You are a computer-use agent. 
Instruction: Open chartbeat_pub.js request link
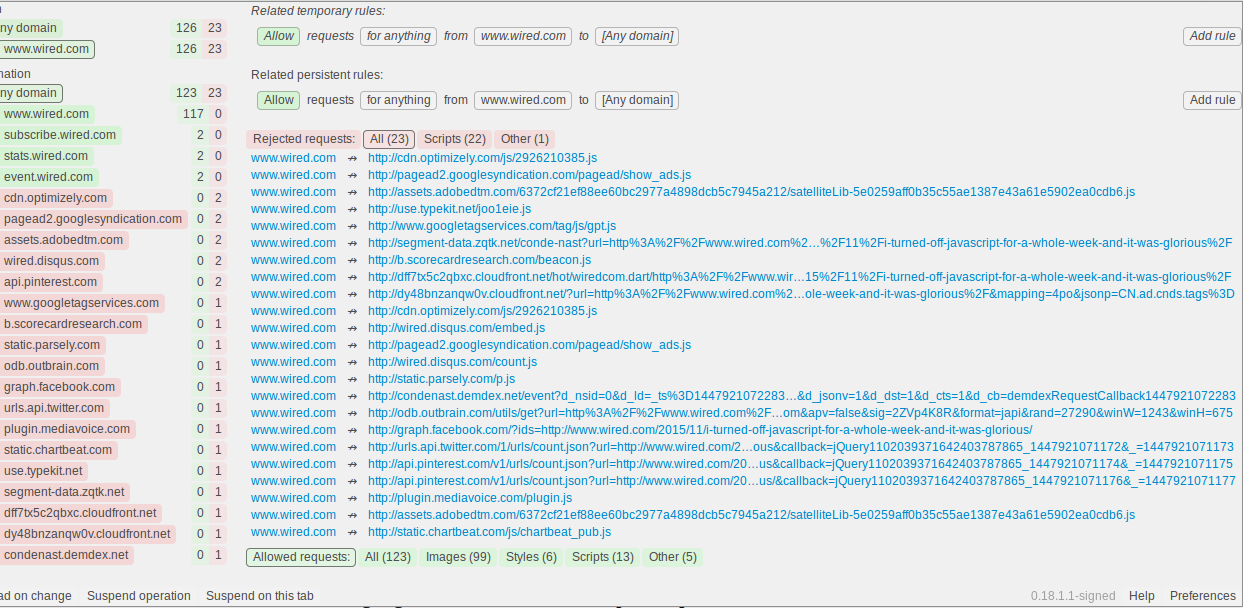pyautogui.click(x=489, y=532)
